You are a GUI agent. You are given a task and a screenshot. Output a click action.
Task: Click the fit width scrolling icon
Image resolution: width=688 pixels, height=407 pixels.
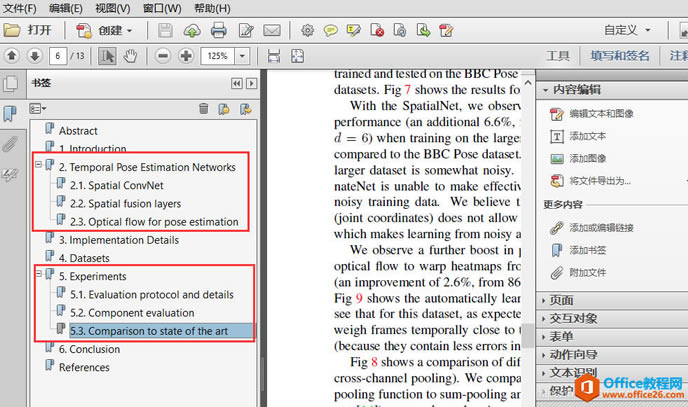(x=274, y=56)
